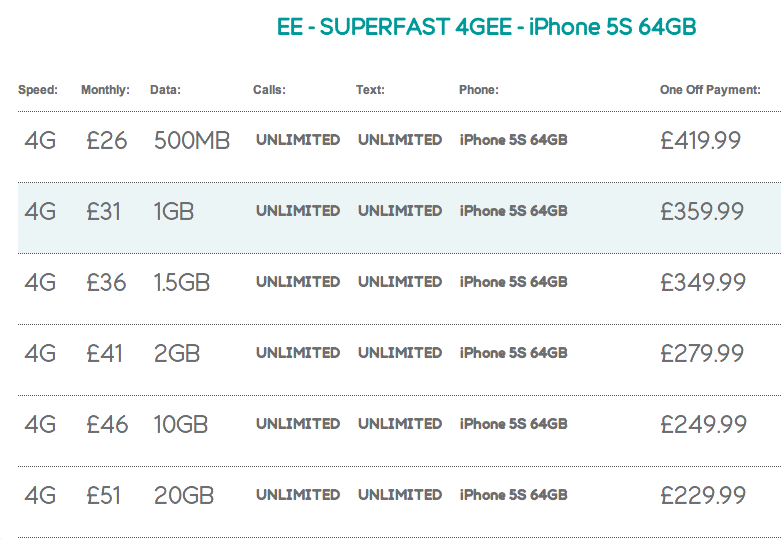Click the Phone column header
This screenshot has height=544, width=781.
tap(479, 90)
